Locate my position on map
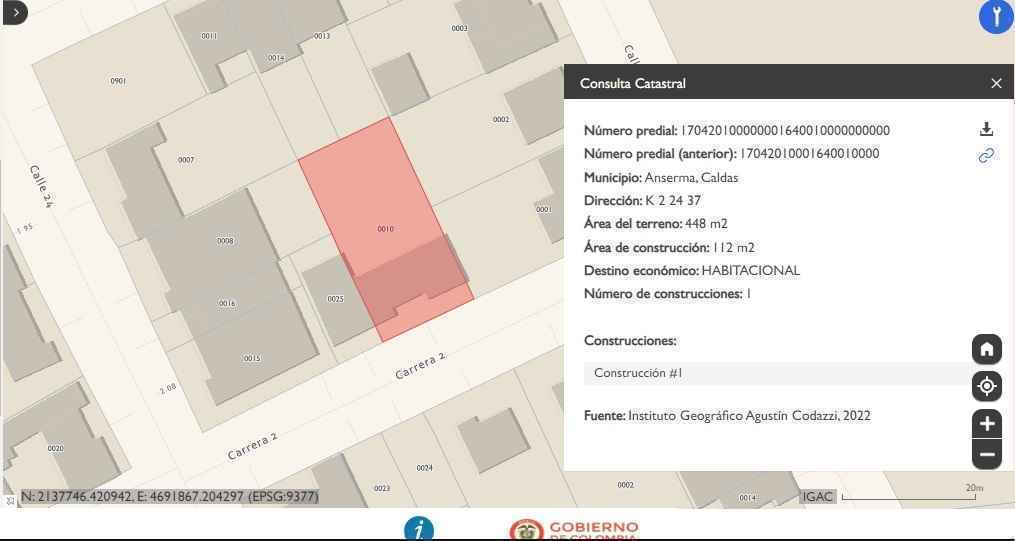 (986, 386)
